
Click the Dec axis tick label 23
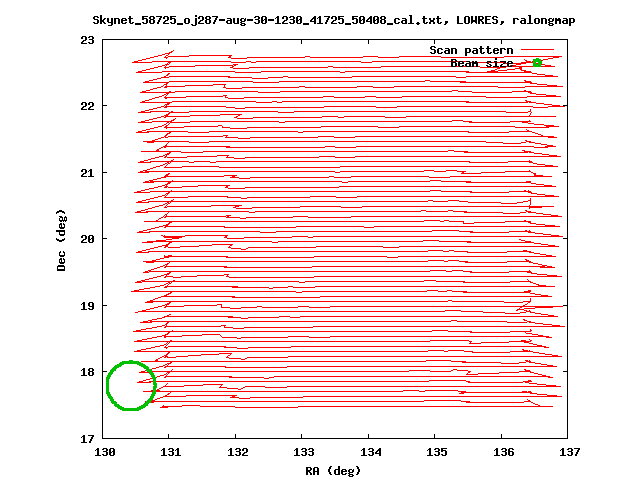tap(87, 40)
